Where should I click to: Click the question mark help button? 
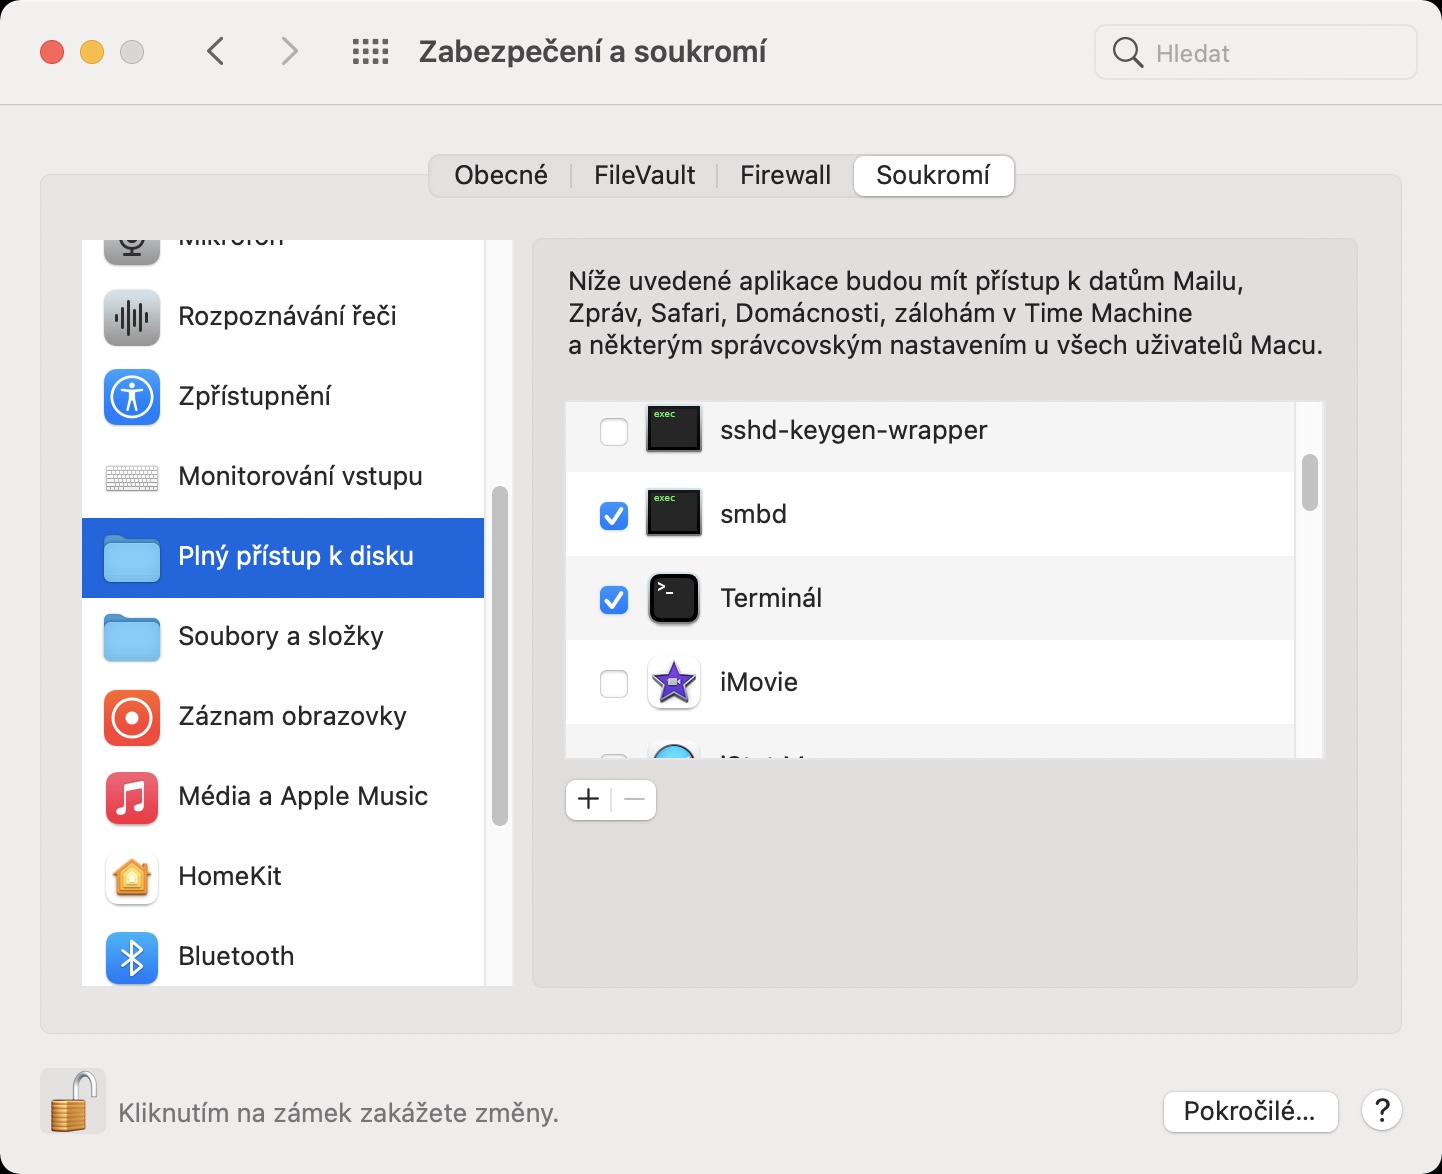(1382, 1111)
